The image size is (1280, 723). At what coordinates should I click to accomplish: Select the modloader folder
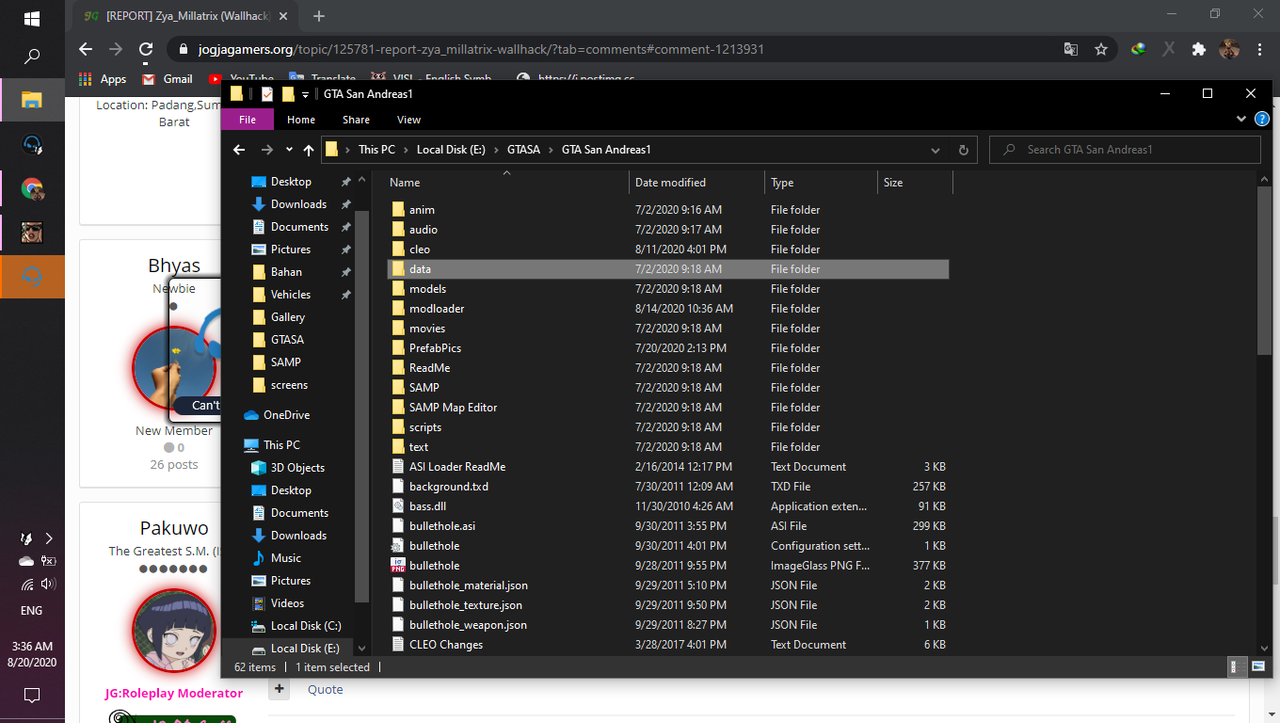pos(668,309)
